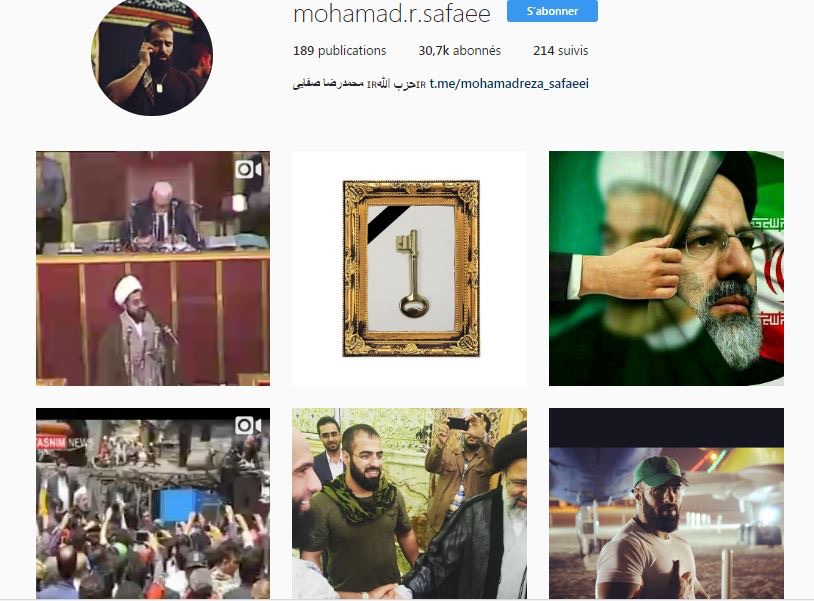Viewport: 814px width, 601px height.
Task: View the 214 suivis following list
Action: click(x=560, y=51)
